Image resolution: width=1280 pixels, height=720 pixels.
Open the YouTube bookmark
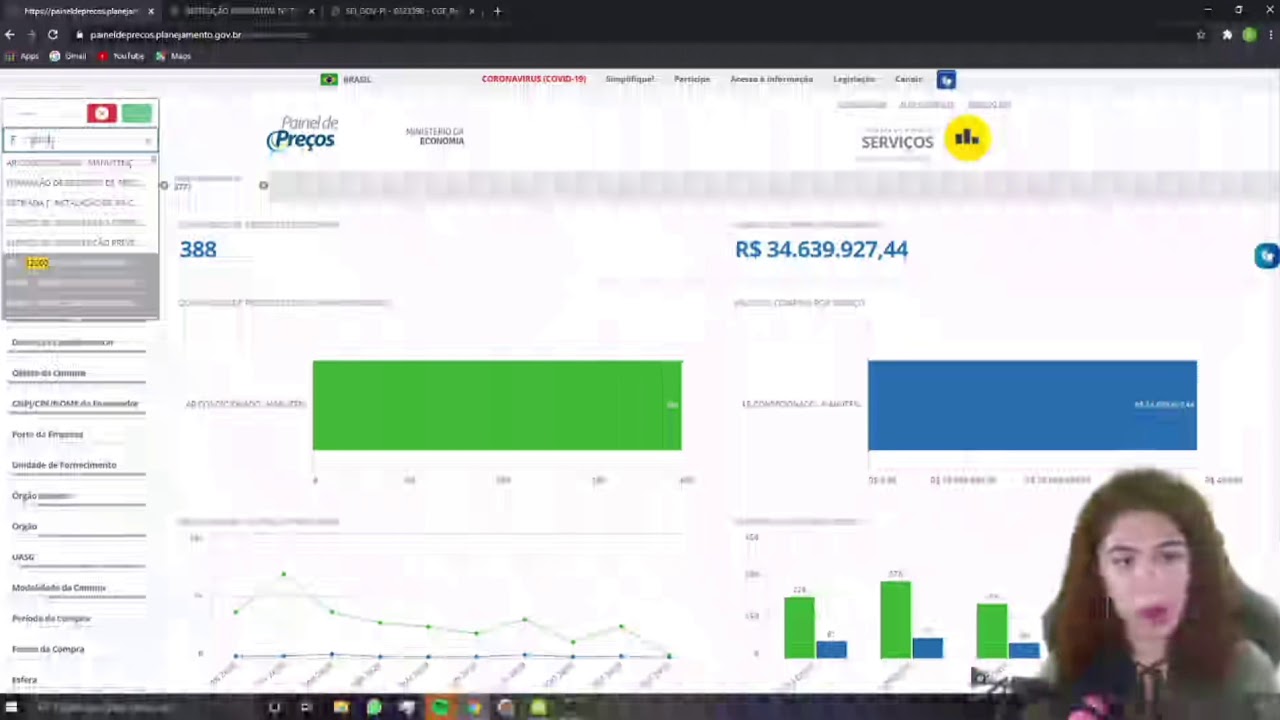pyautogui.click(x=121, y=56)
